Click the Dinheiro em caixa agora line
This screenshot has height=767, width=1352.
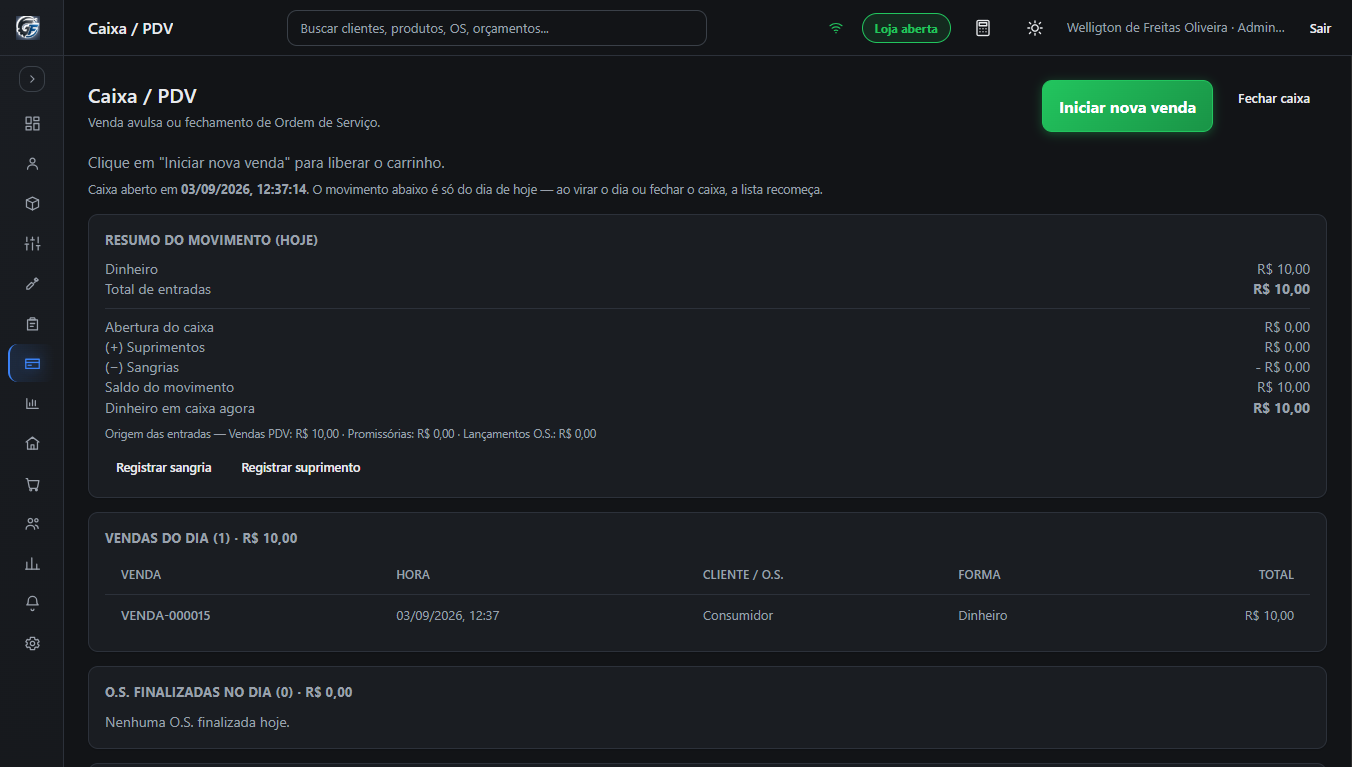click(707, 408)
